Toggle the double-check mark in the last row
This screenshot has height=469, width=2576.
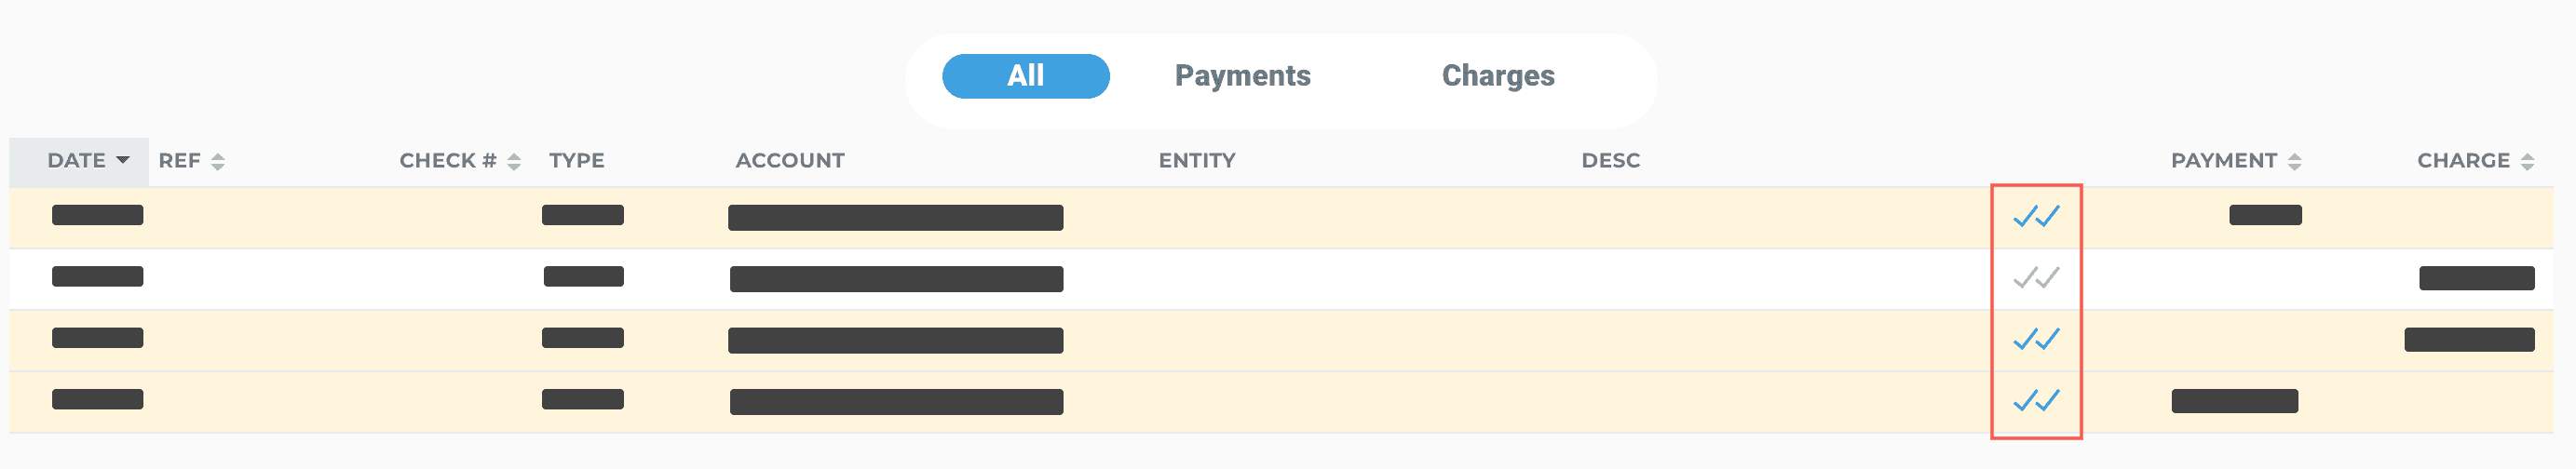click(2036, 400)
